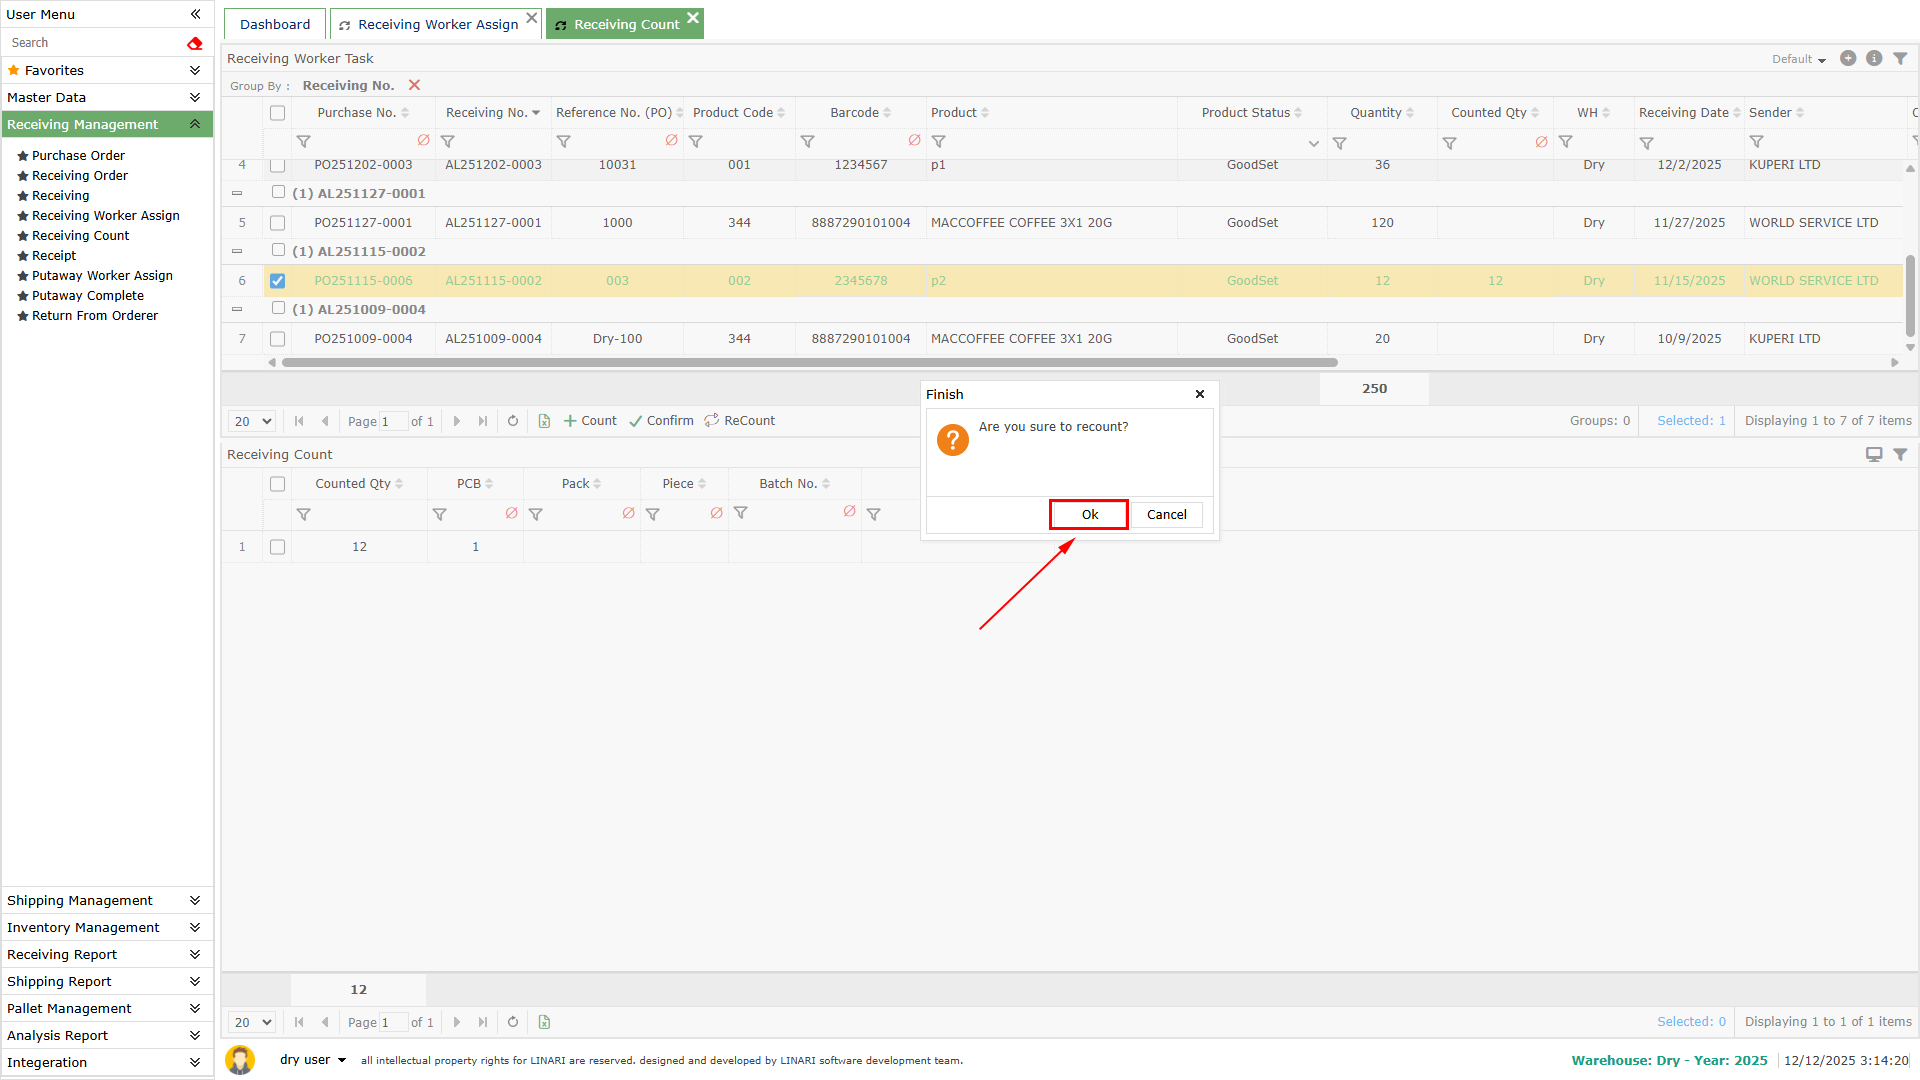Switch to the Receiving Worker Assign tab
Image resolution: width=1920 pixels, height=1080 pixels.
pos(437,24)
